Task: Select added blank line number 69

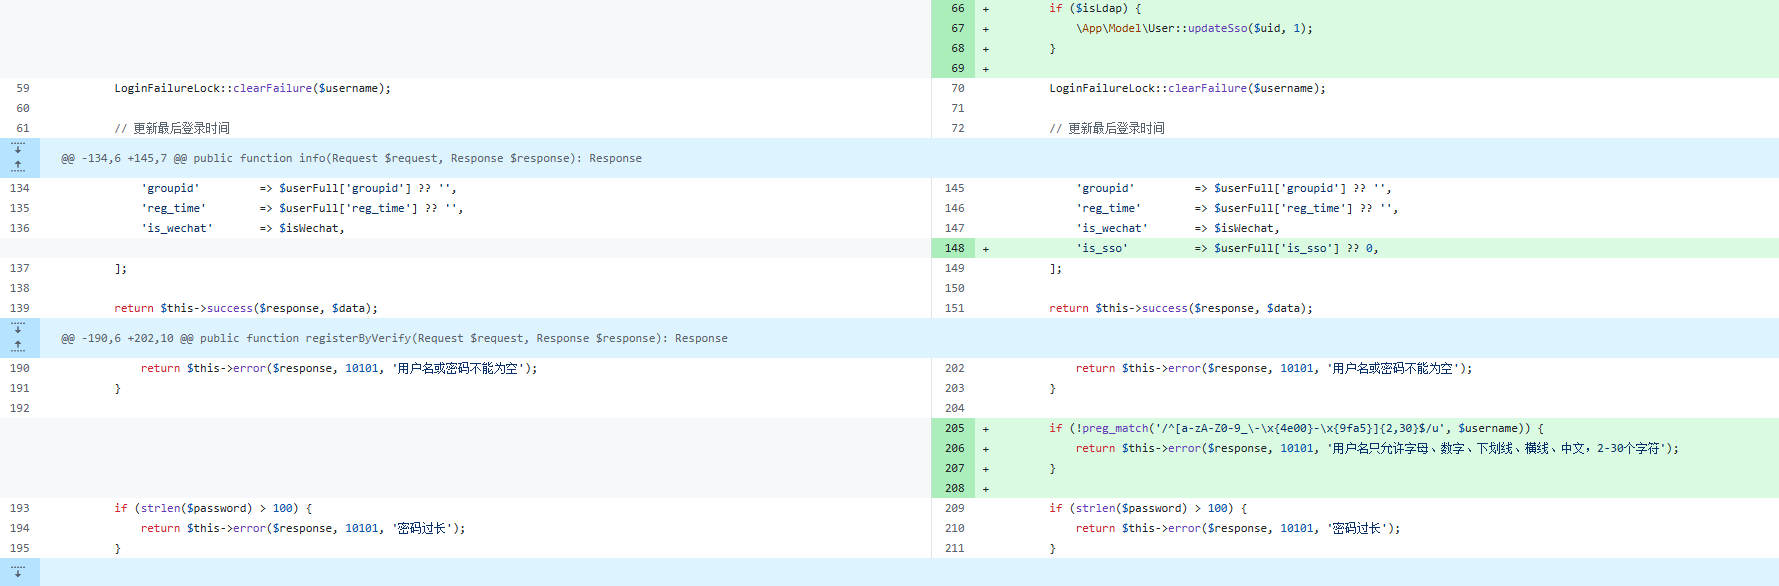Action: [x=958, y=68]
